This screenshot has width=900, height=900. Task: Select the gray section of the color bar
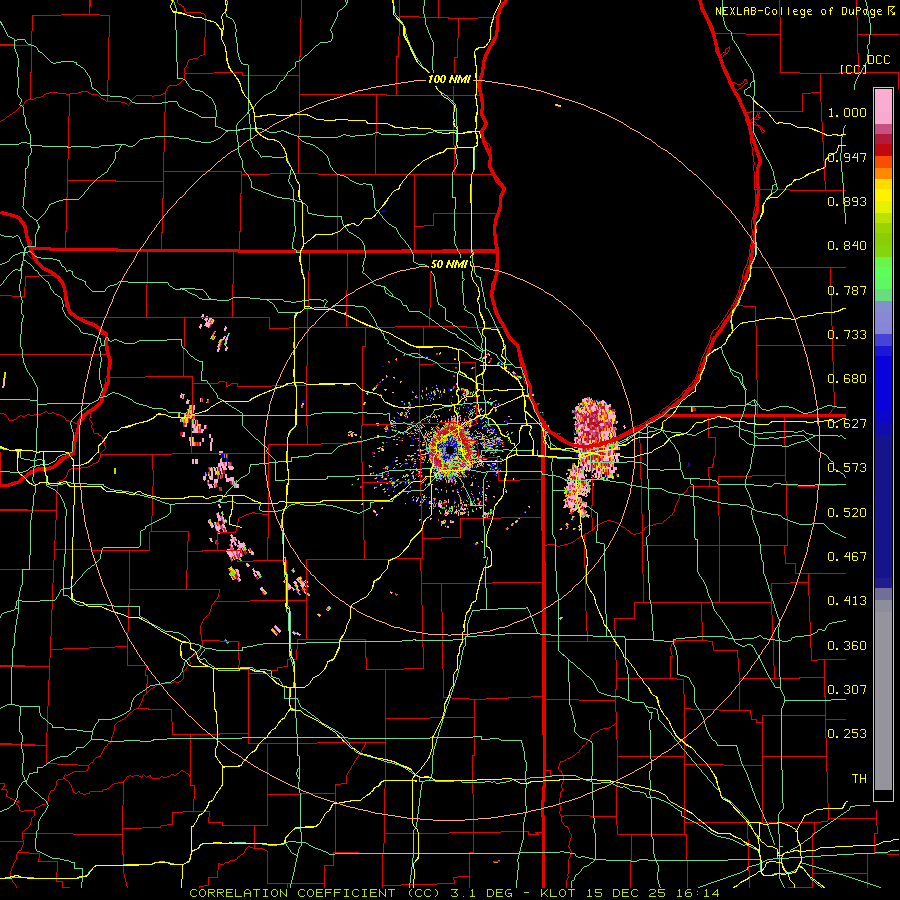[x=883, y=695]
